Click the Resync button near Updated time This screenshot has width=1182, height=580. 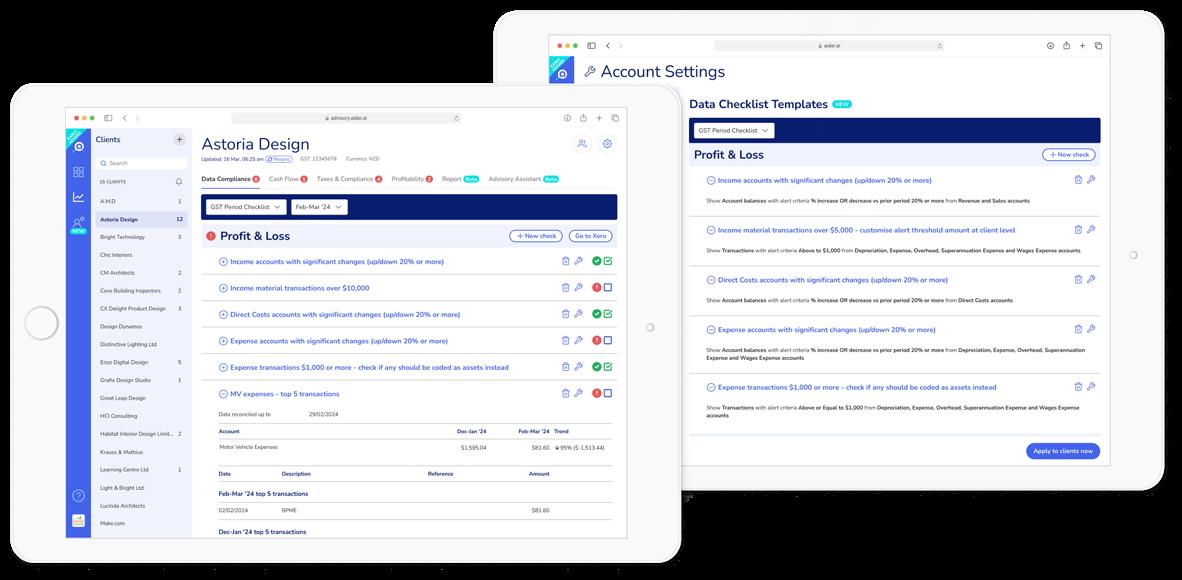coord(279,159)
